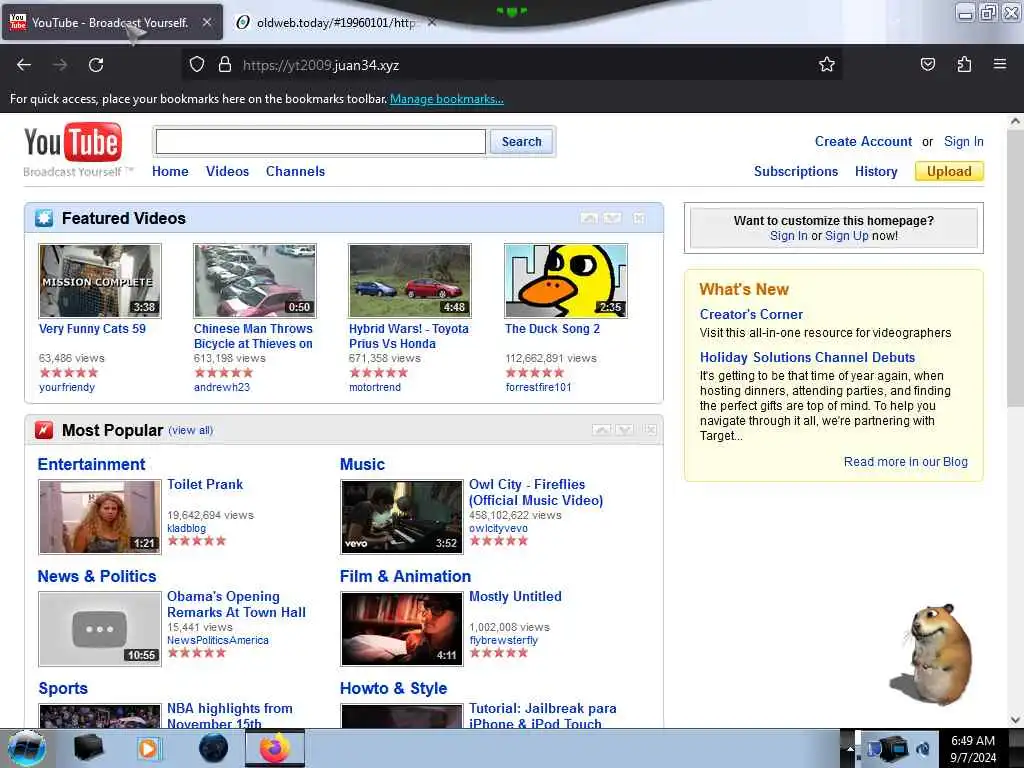The image size is (1024, 768).
Task: Open the Mostly Untitled video title
Action: pyautogui.click(x=515, y=596)
